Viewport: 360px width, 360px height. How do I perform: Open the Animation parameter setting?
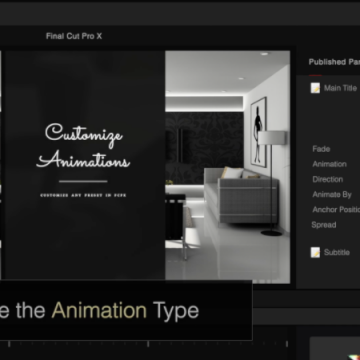329,164
